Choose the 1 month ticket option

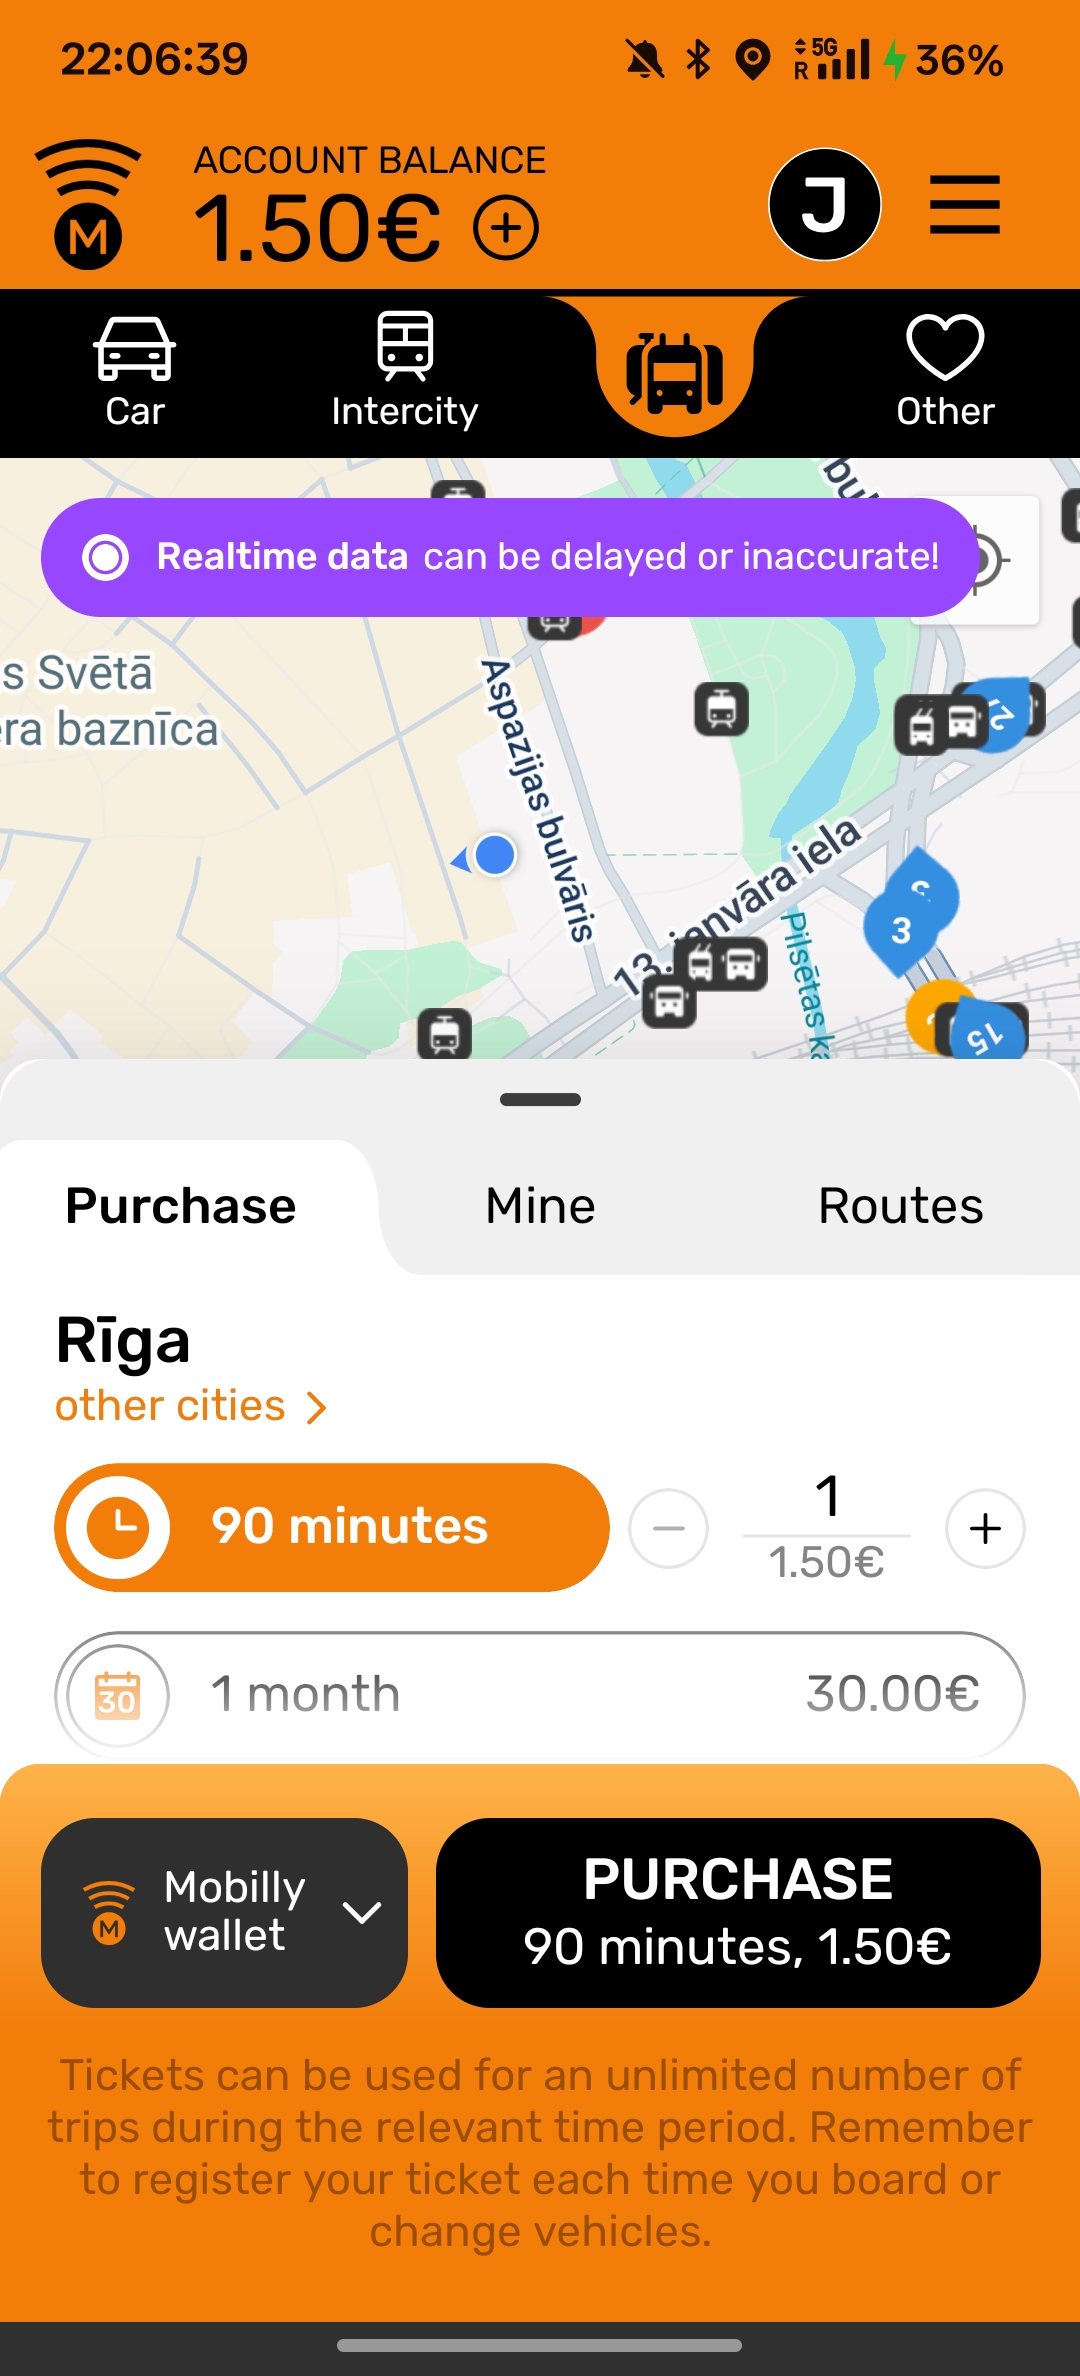[540, 1694]
